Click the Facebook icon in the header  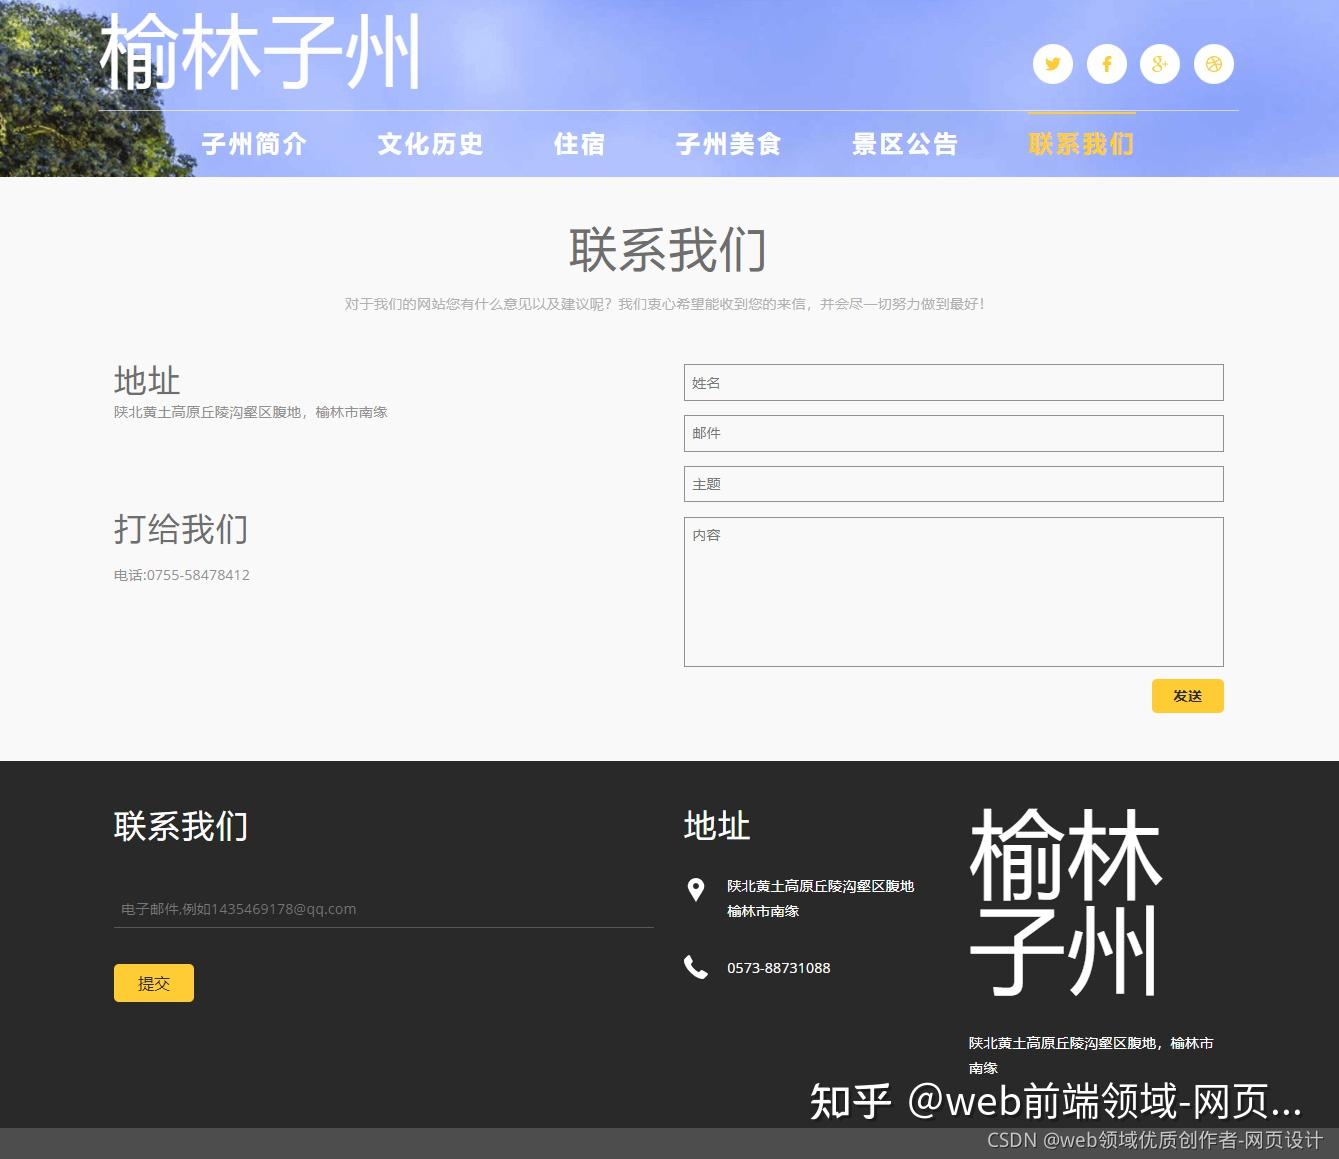(x=1106, y=63)
